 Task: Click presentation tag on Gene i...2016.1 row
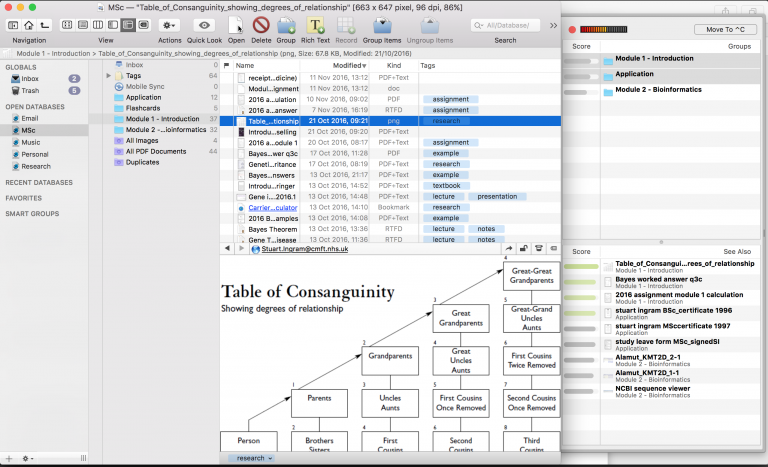[x=497, y=197]
